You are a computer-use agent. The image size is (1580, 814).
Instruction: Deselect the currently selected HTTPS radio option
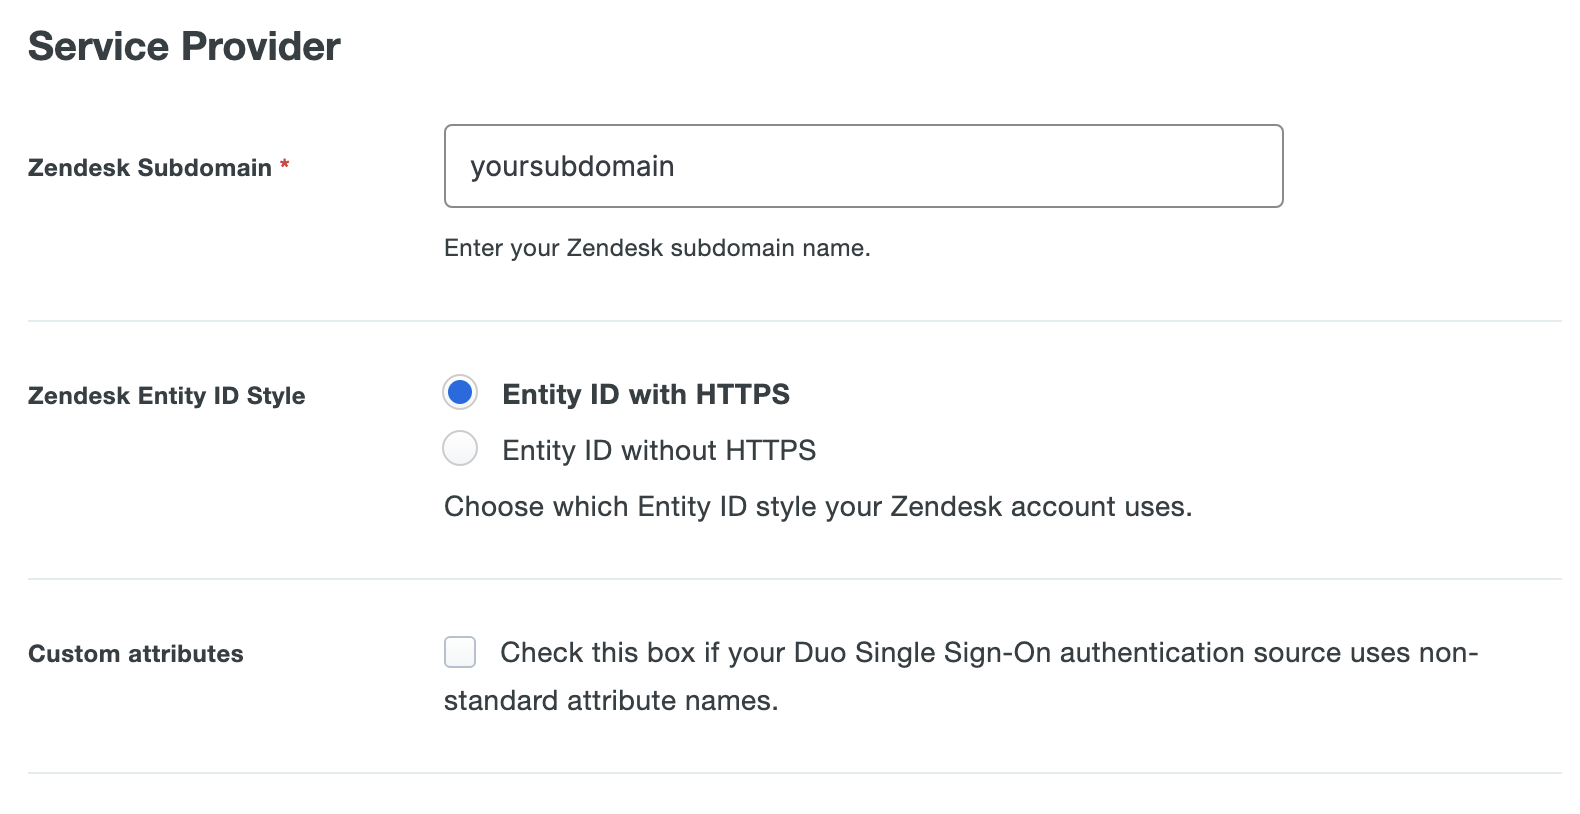click(459, 393)
